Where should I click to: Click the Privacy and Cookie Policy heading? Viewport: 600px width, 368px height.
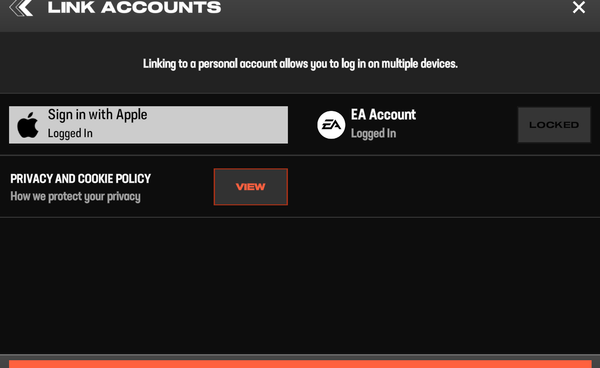pos(80,179)
